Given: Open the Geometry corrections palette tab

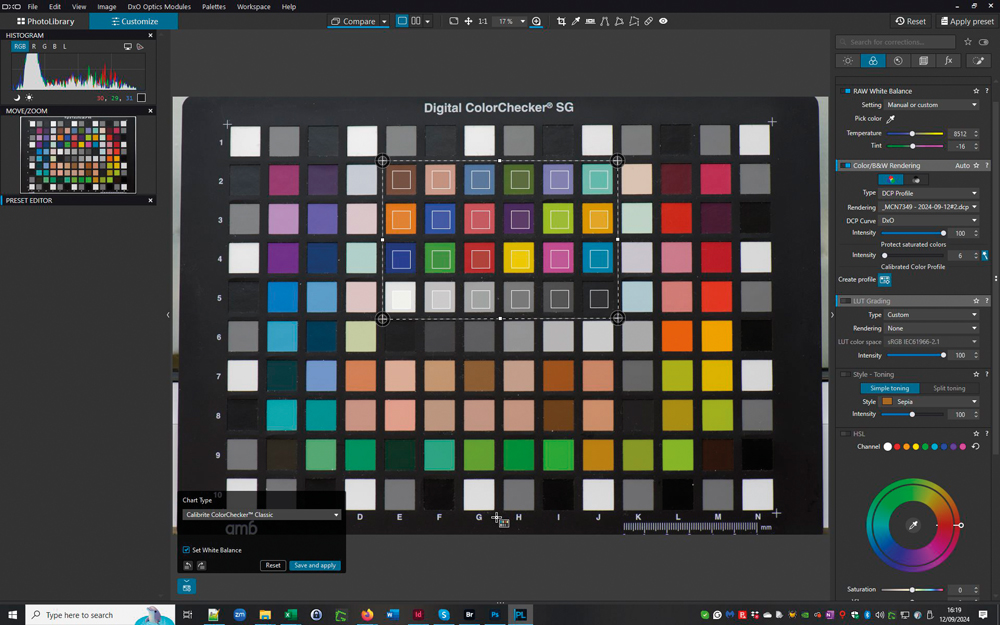Looking at the screenshot, I should pyautogui.click(x=923, y=61).
